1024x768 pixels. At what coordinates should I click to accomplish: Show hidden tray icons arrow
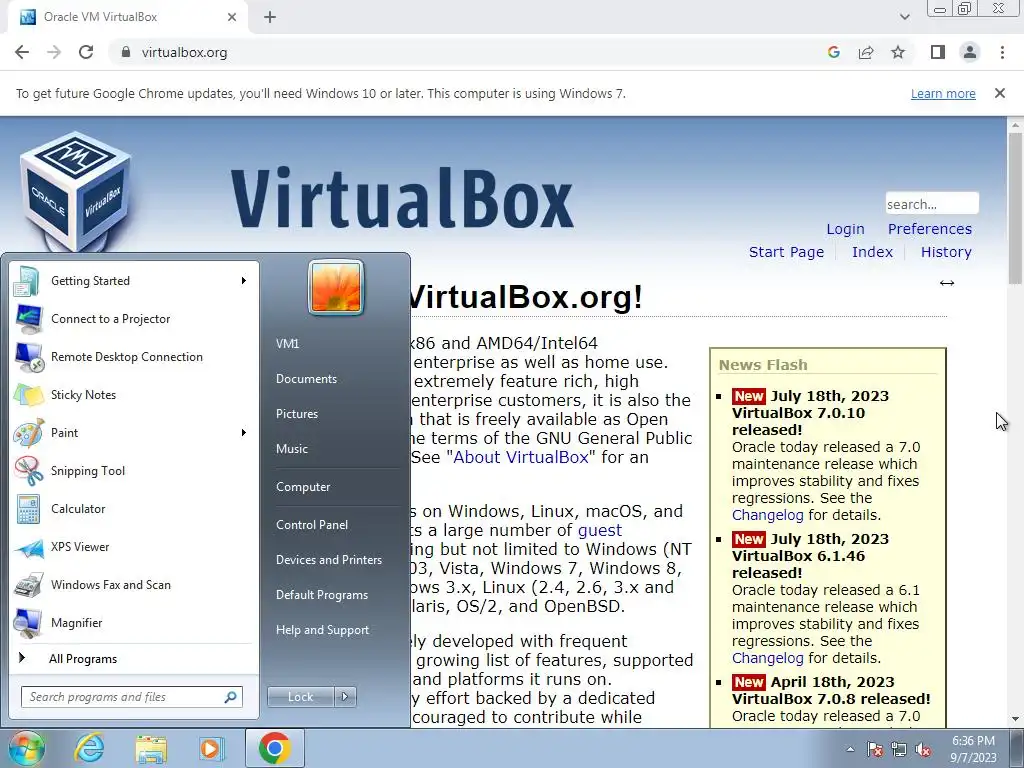tap(850, 749)
